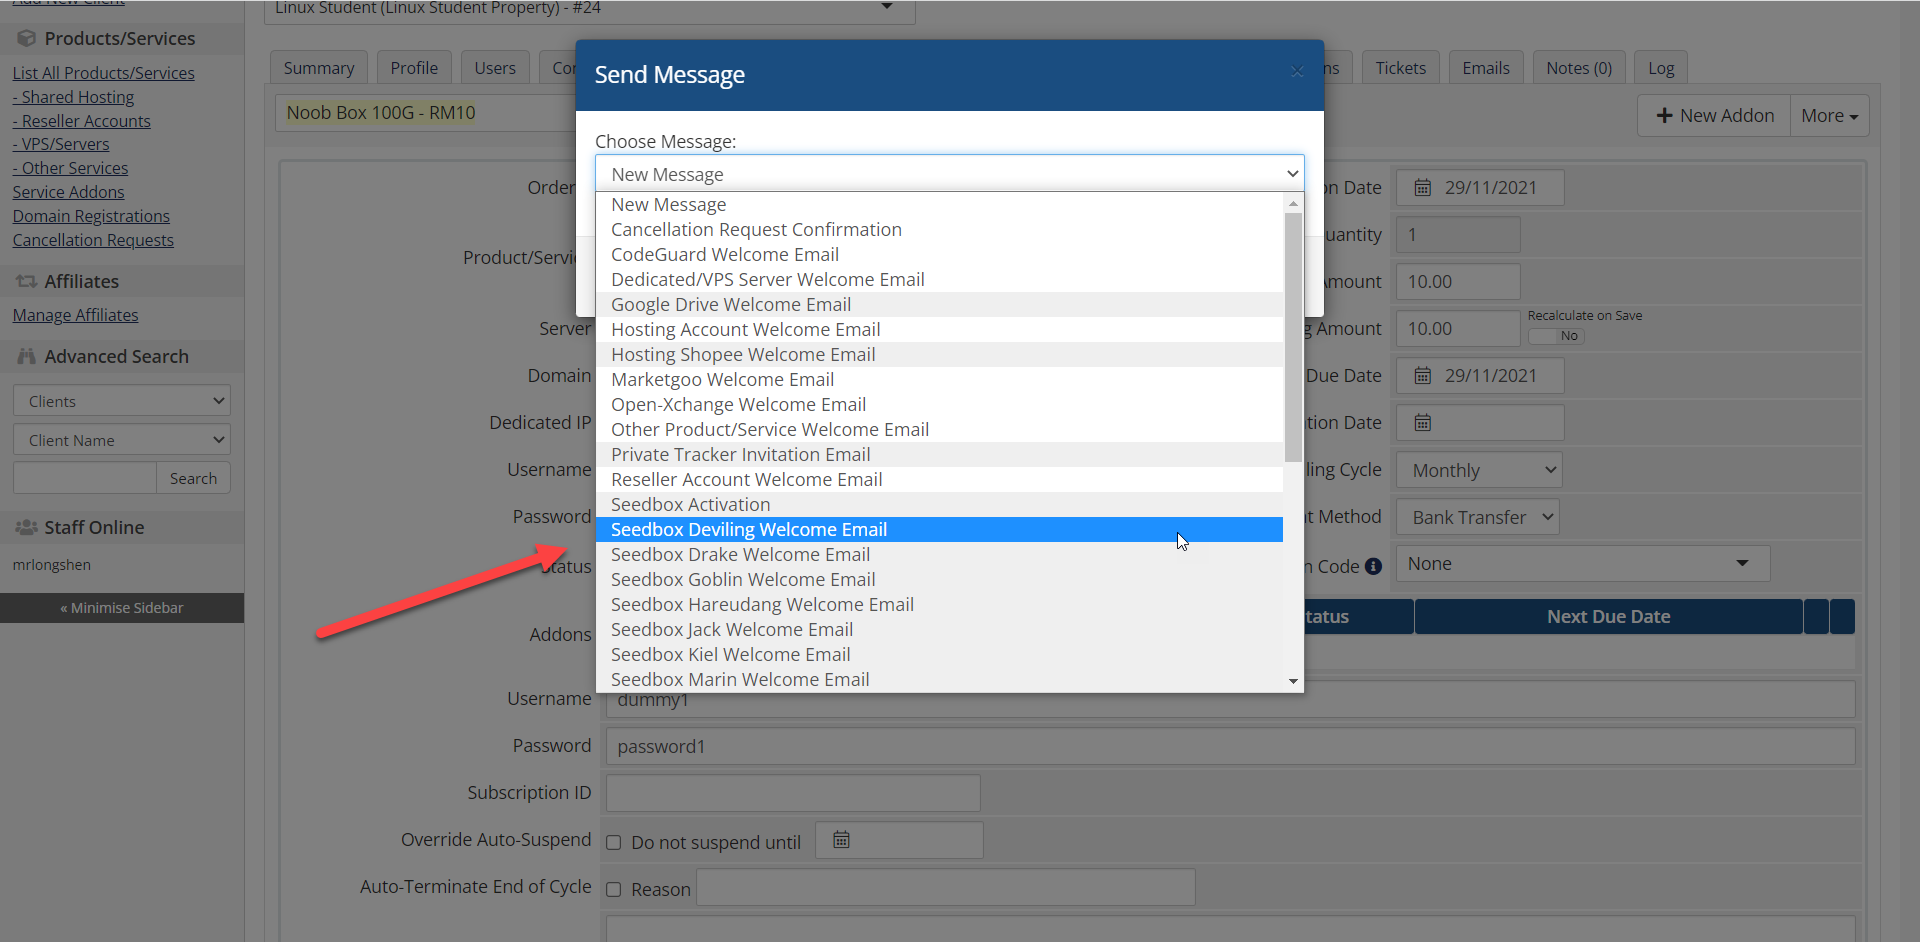The image size is (1920, 942).
Task: Go to VPS/Servers link
Action: 61,144
